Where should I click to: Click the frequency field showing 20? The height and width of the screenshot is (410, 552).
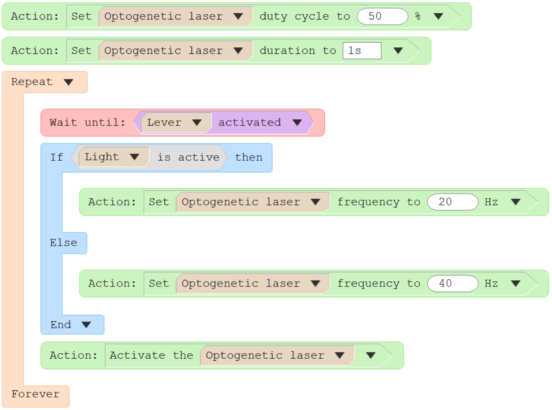453,202
